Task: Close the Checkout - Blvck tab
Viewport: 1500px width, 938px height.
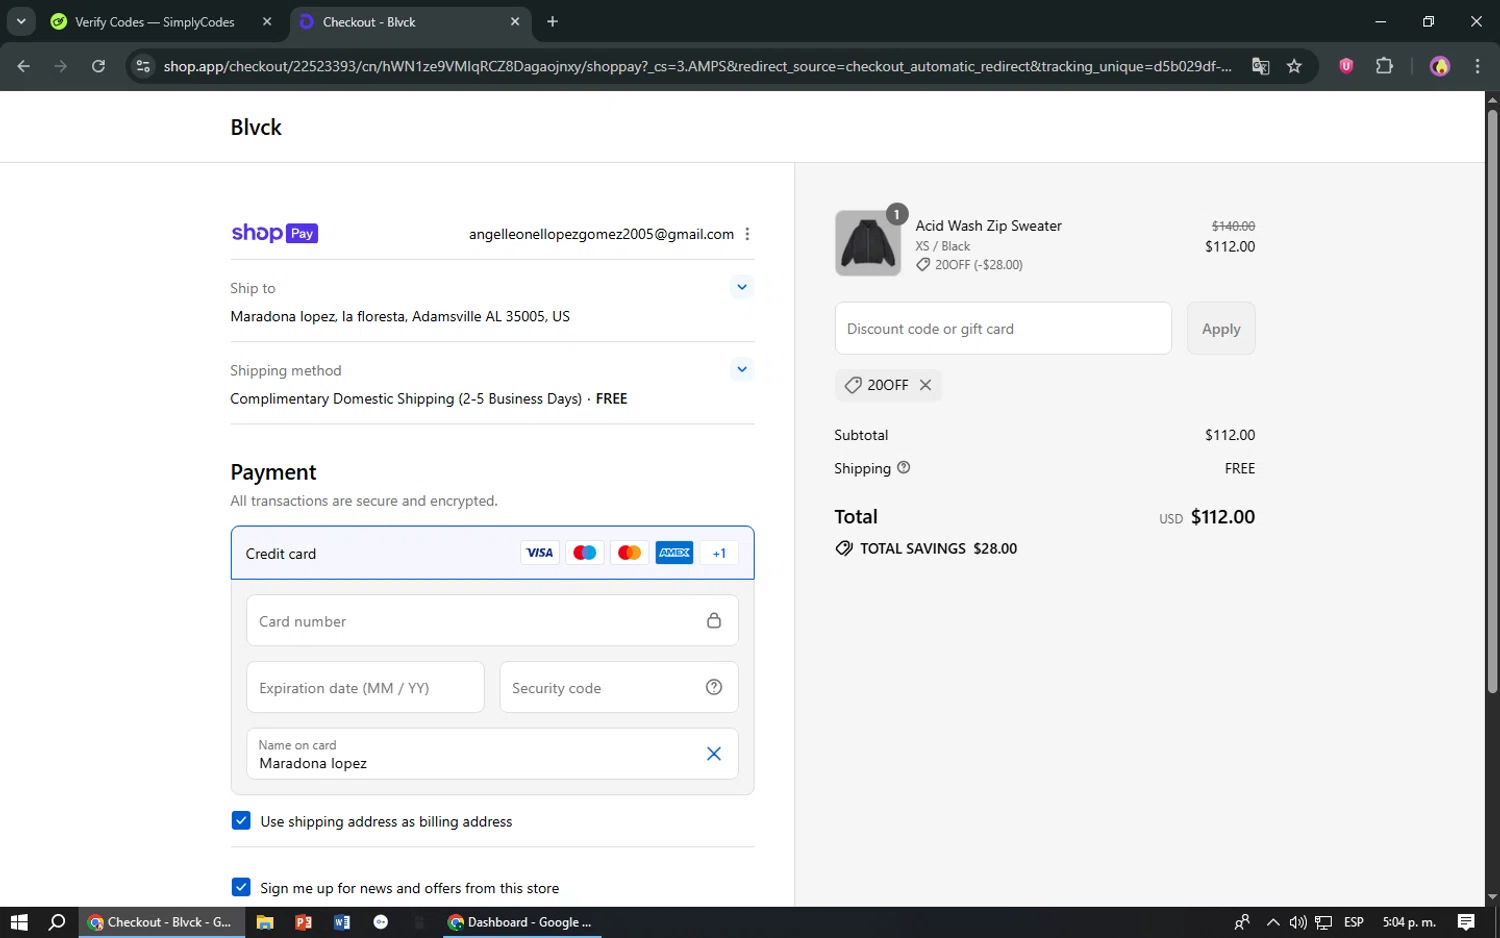Action: (515, 21)
